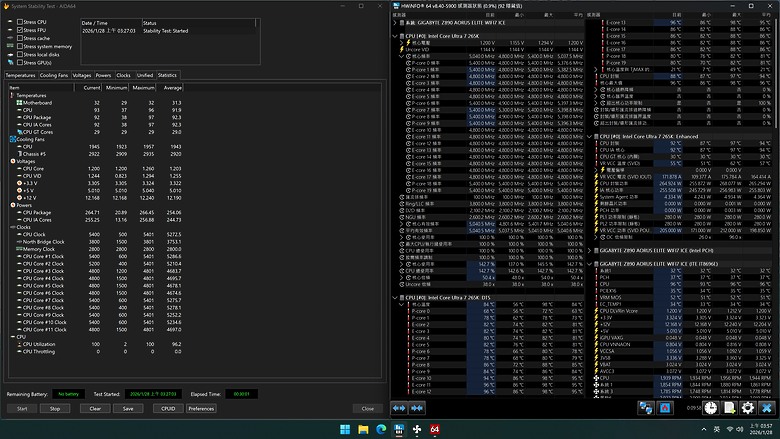
Task: Enable the Stress cache checkbox
Action: tap(20, 38)
